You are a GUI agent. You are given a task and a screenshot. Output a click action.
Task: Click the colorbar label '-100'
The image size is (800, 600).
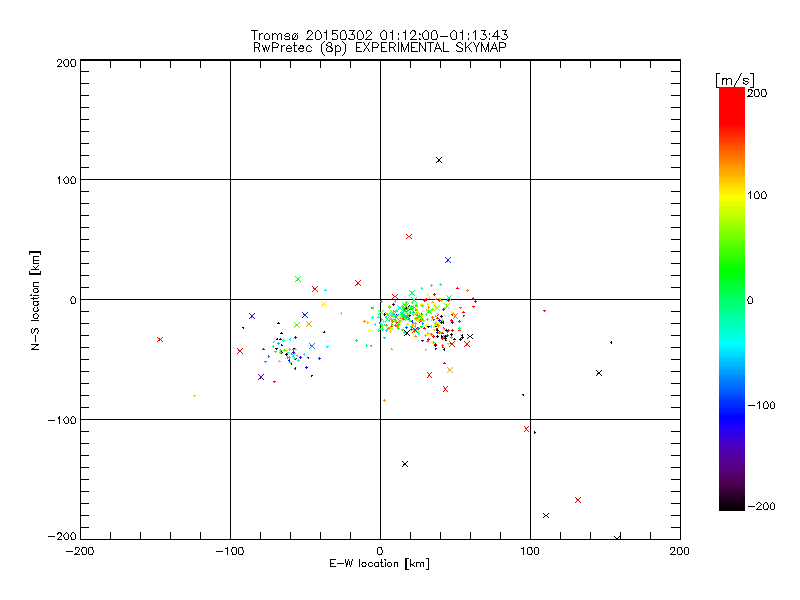[x=761, y=405]
